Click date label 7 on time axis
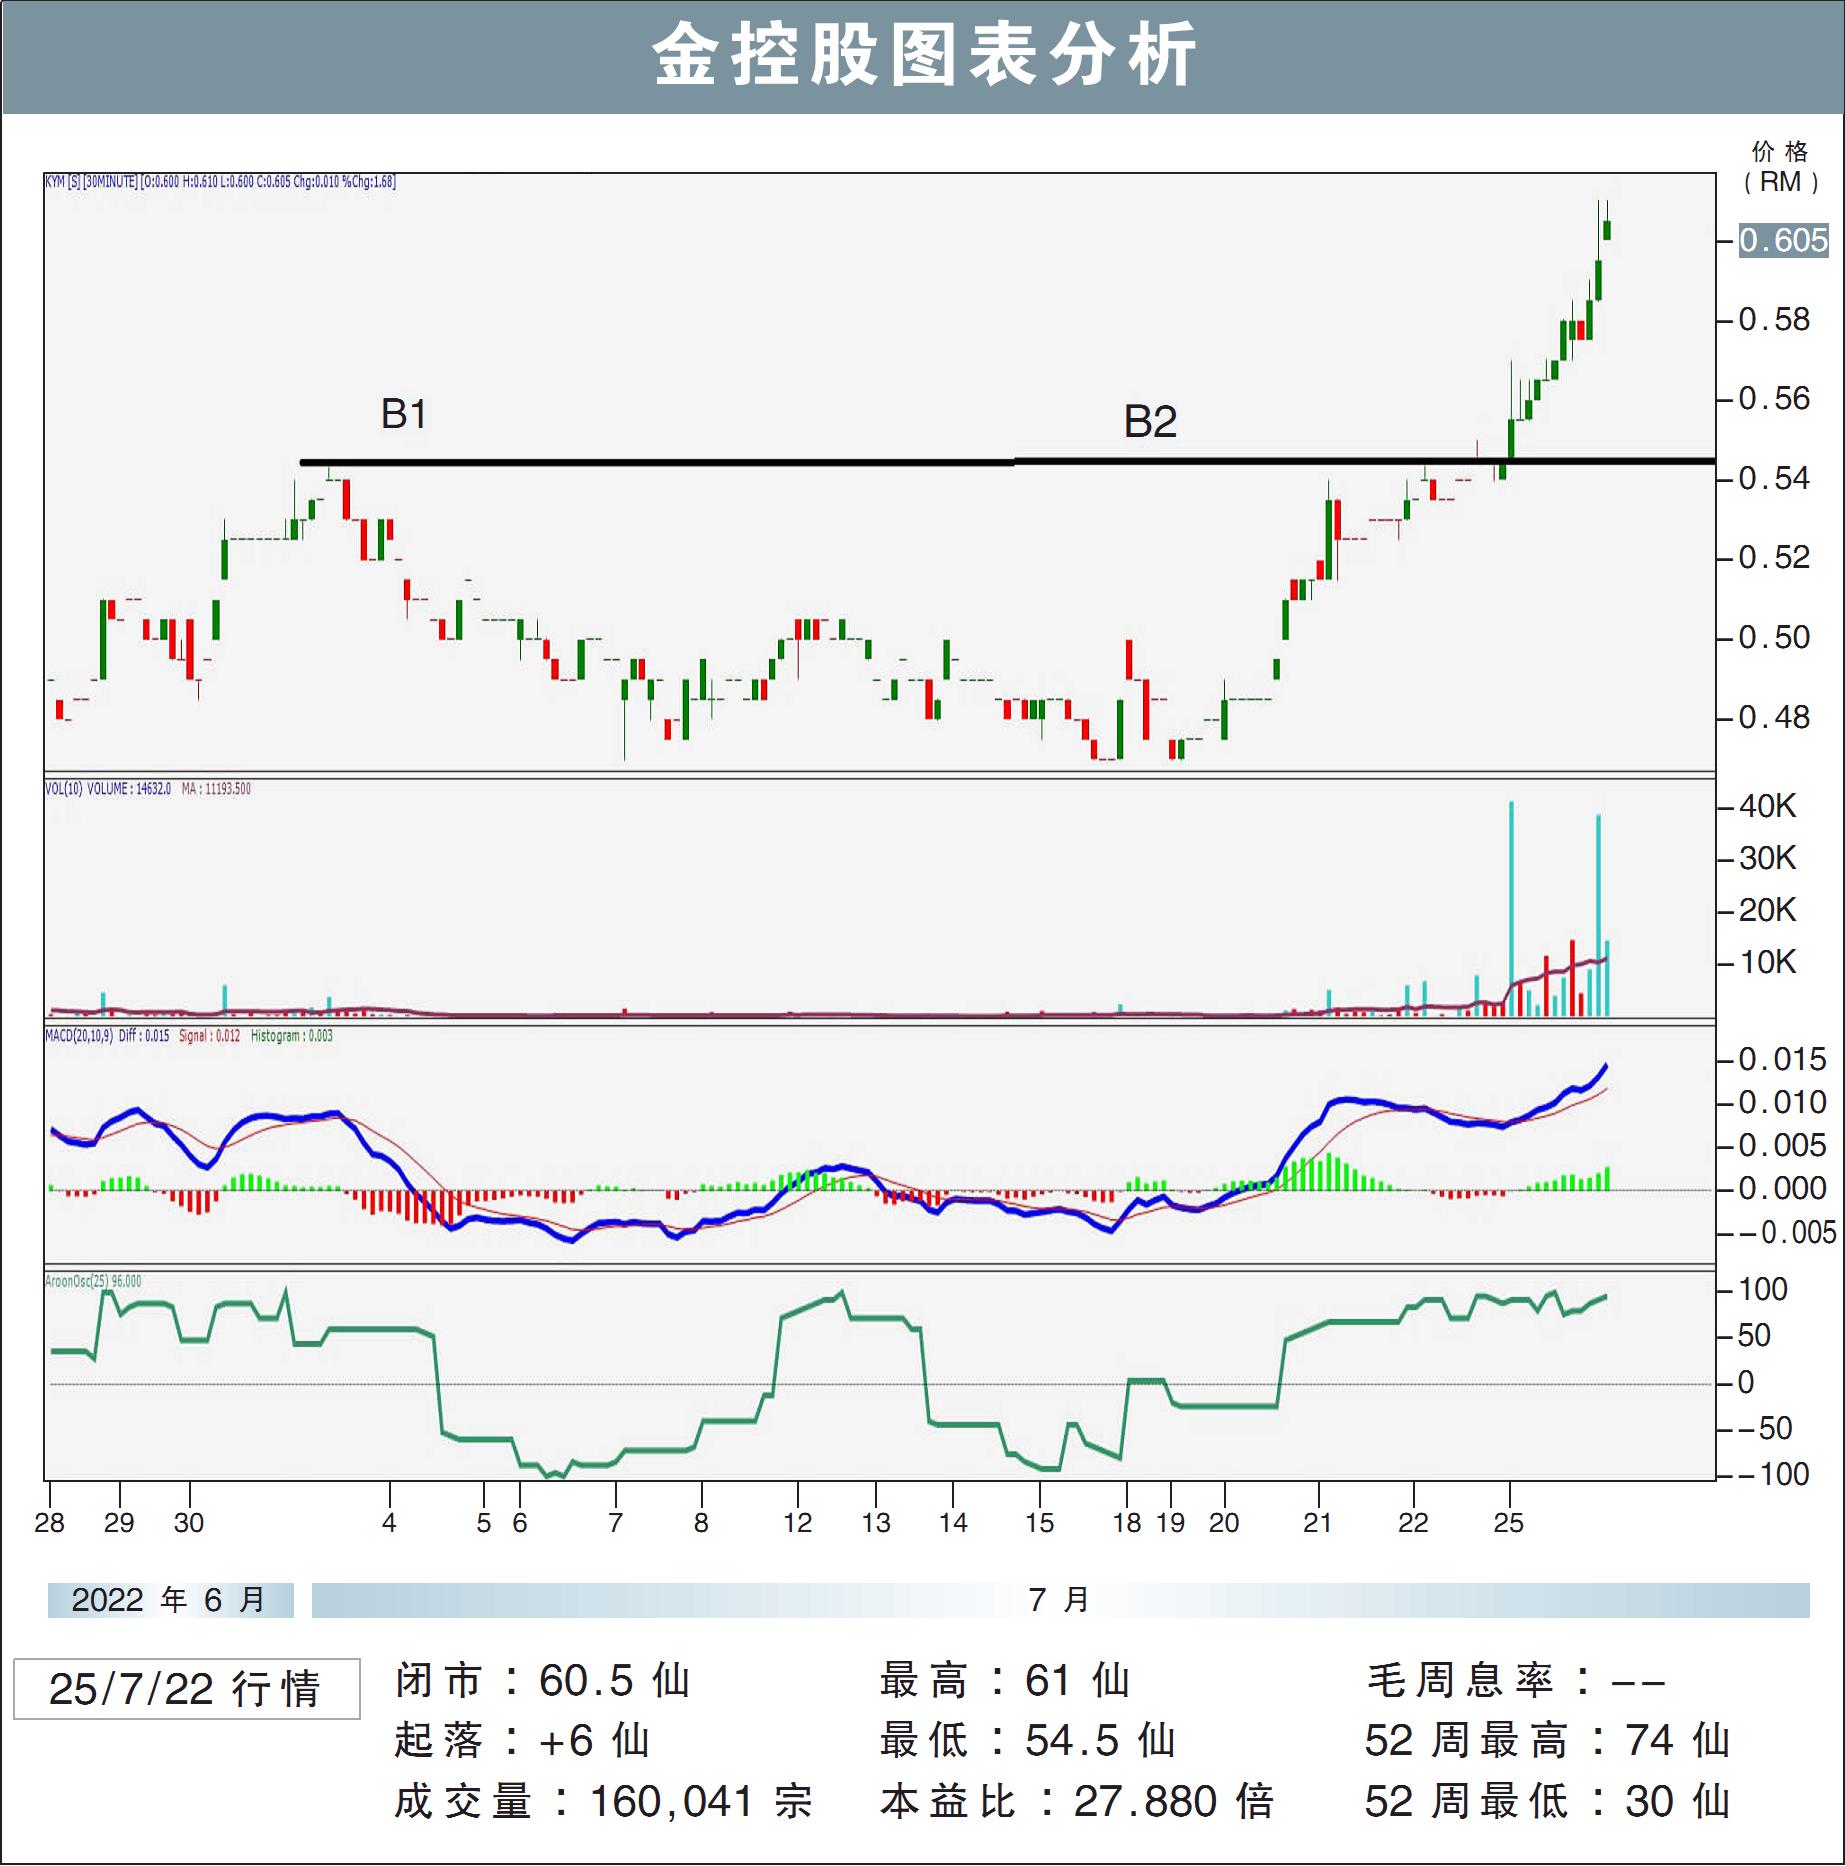Viewport: 1845px width, 1866px height. pyautogui.click(x=615, y=1523)
